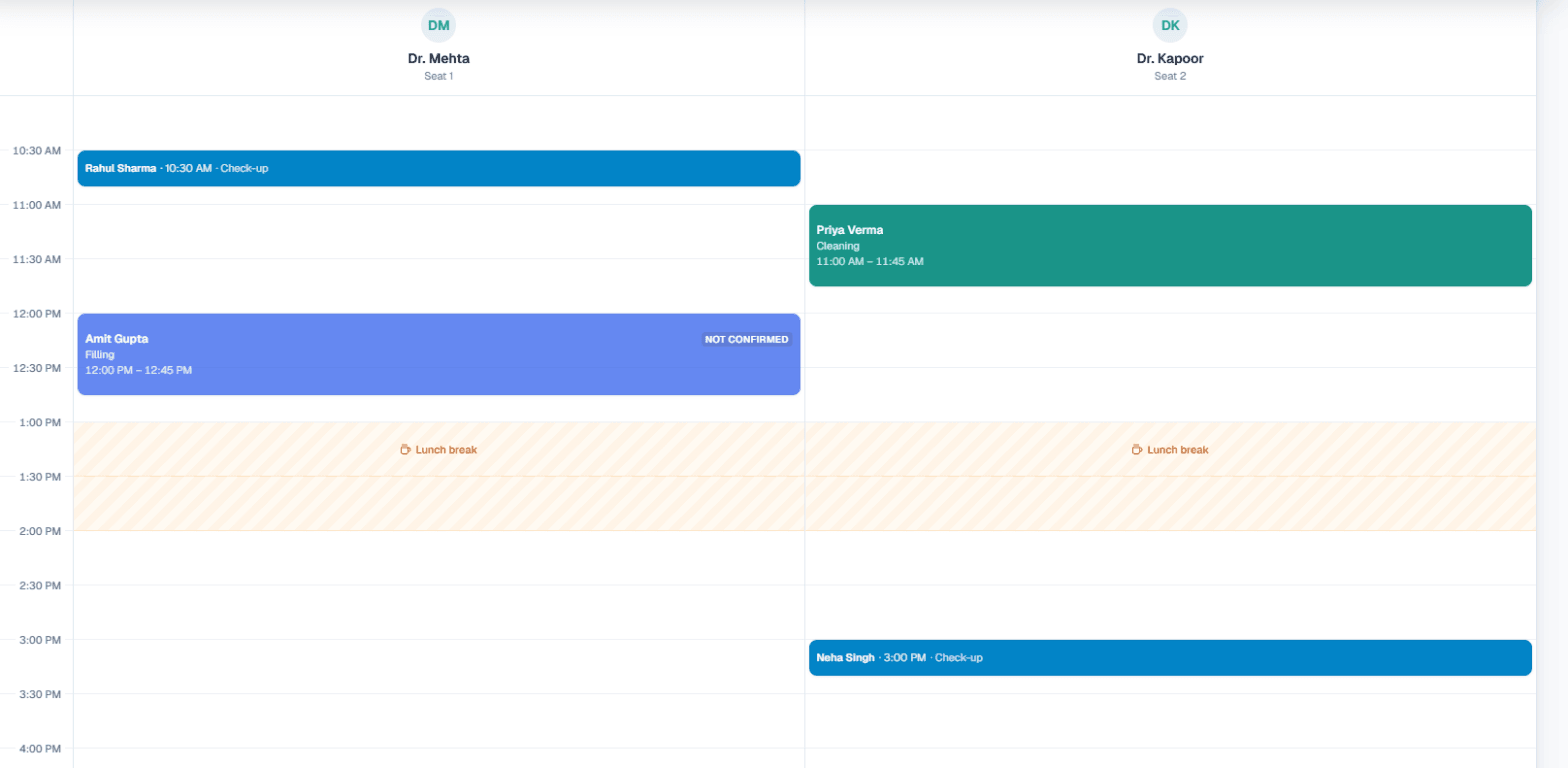Image resolution: width=1568 pixels, height=768 pixels.
Task: Select the Dr. Mehta column header name
Action: click(438, 59)
